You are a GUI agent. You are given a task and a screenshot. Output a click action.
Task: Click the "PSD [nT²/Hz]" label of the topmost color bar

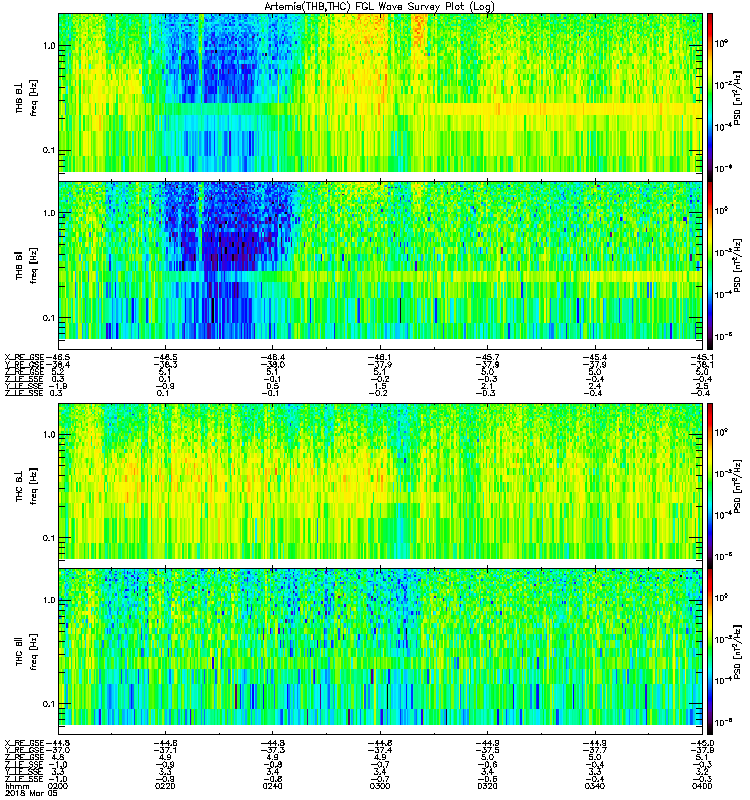[x=737, y=98]
